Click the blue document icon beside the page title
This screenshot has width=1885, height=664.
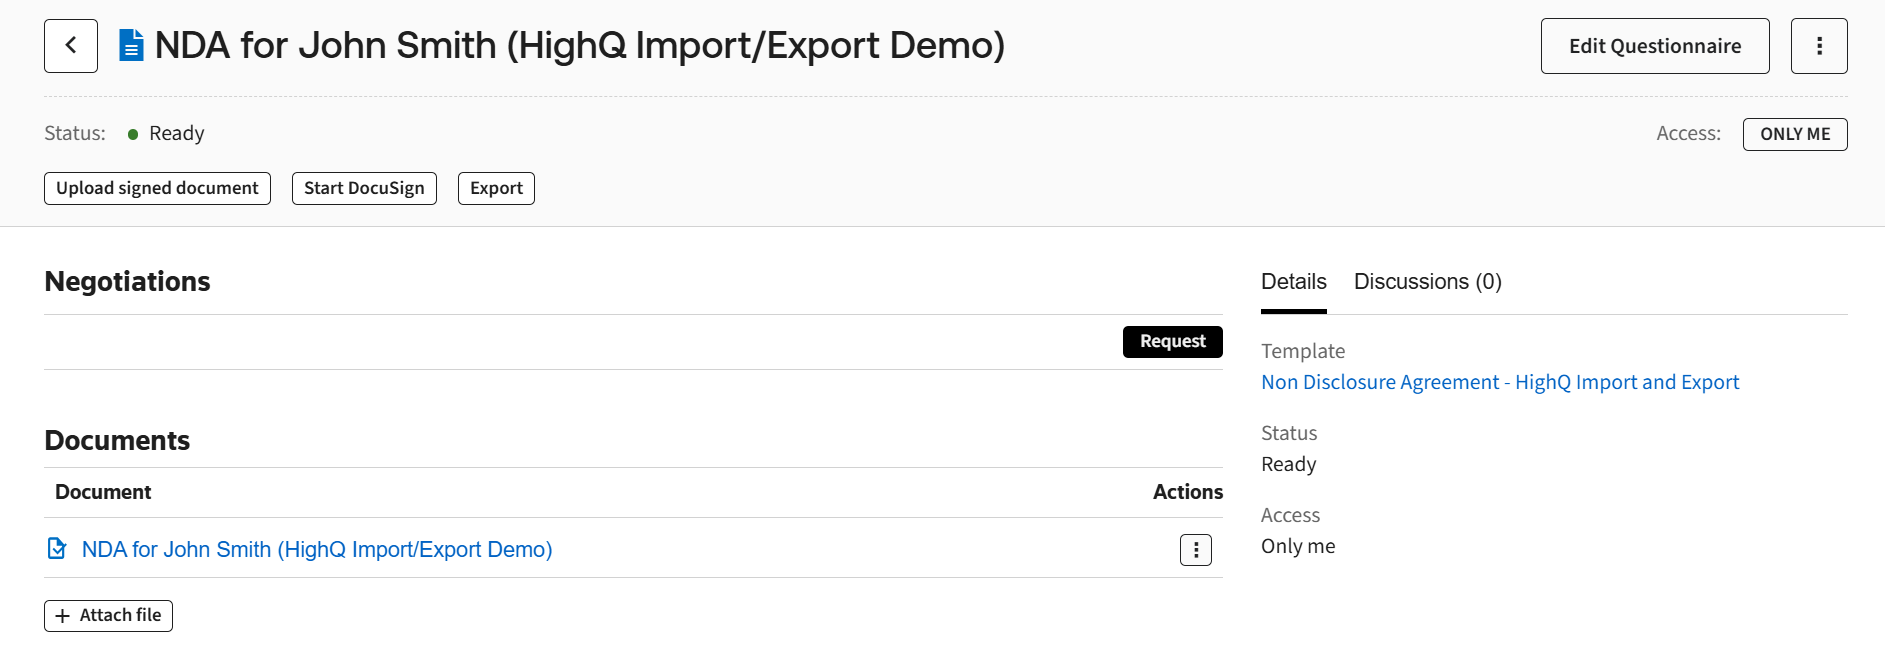[131, 44]
